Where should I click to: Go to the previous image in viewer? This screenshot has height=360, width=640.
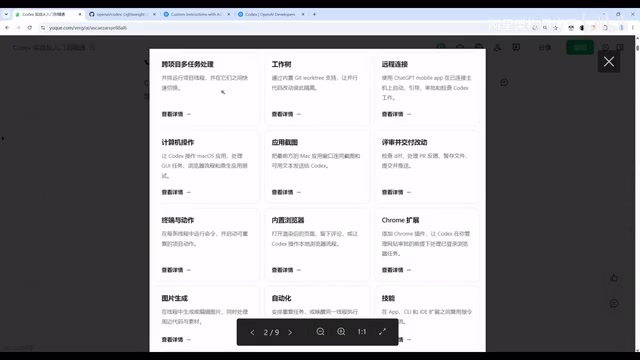(252, 332)
